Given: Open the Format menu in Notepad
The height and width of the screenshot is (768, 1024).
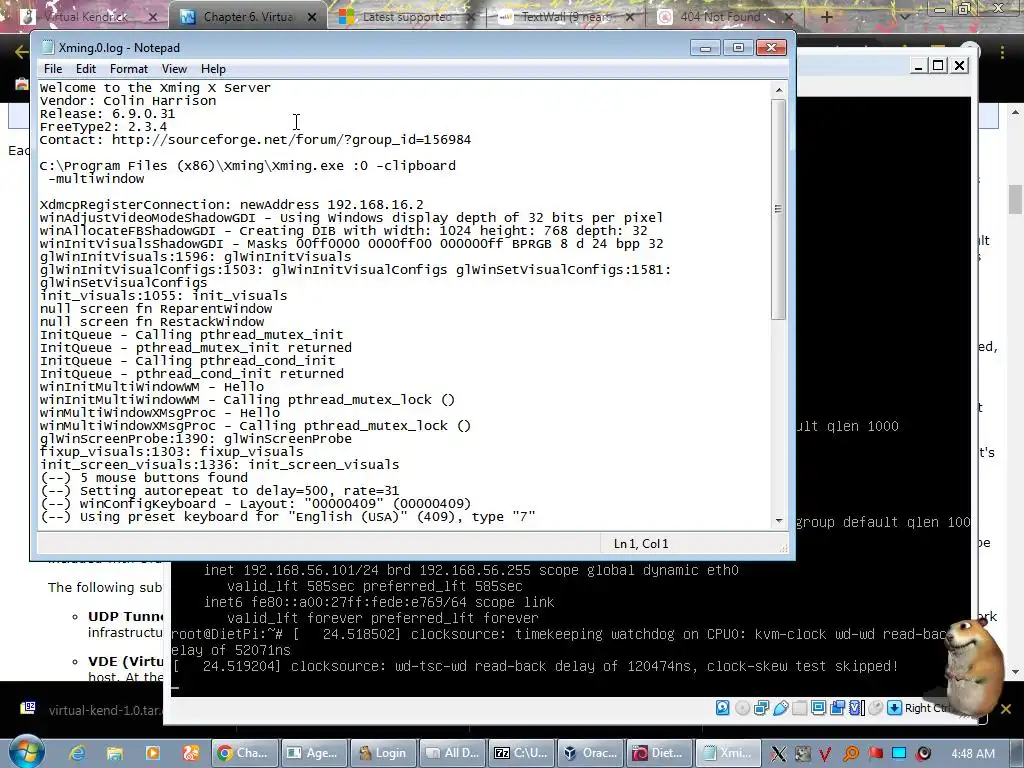Looking at the screenshot, I should pos(129,69).
